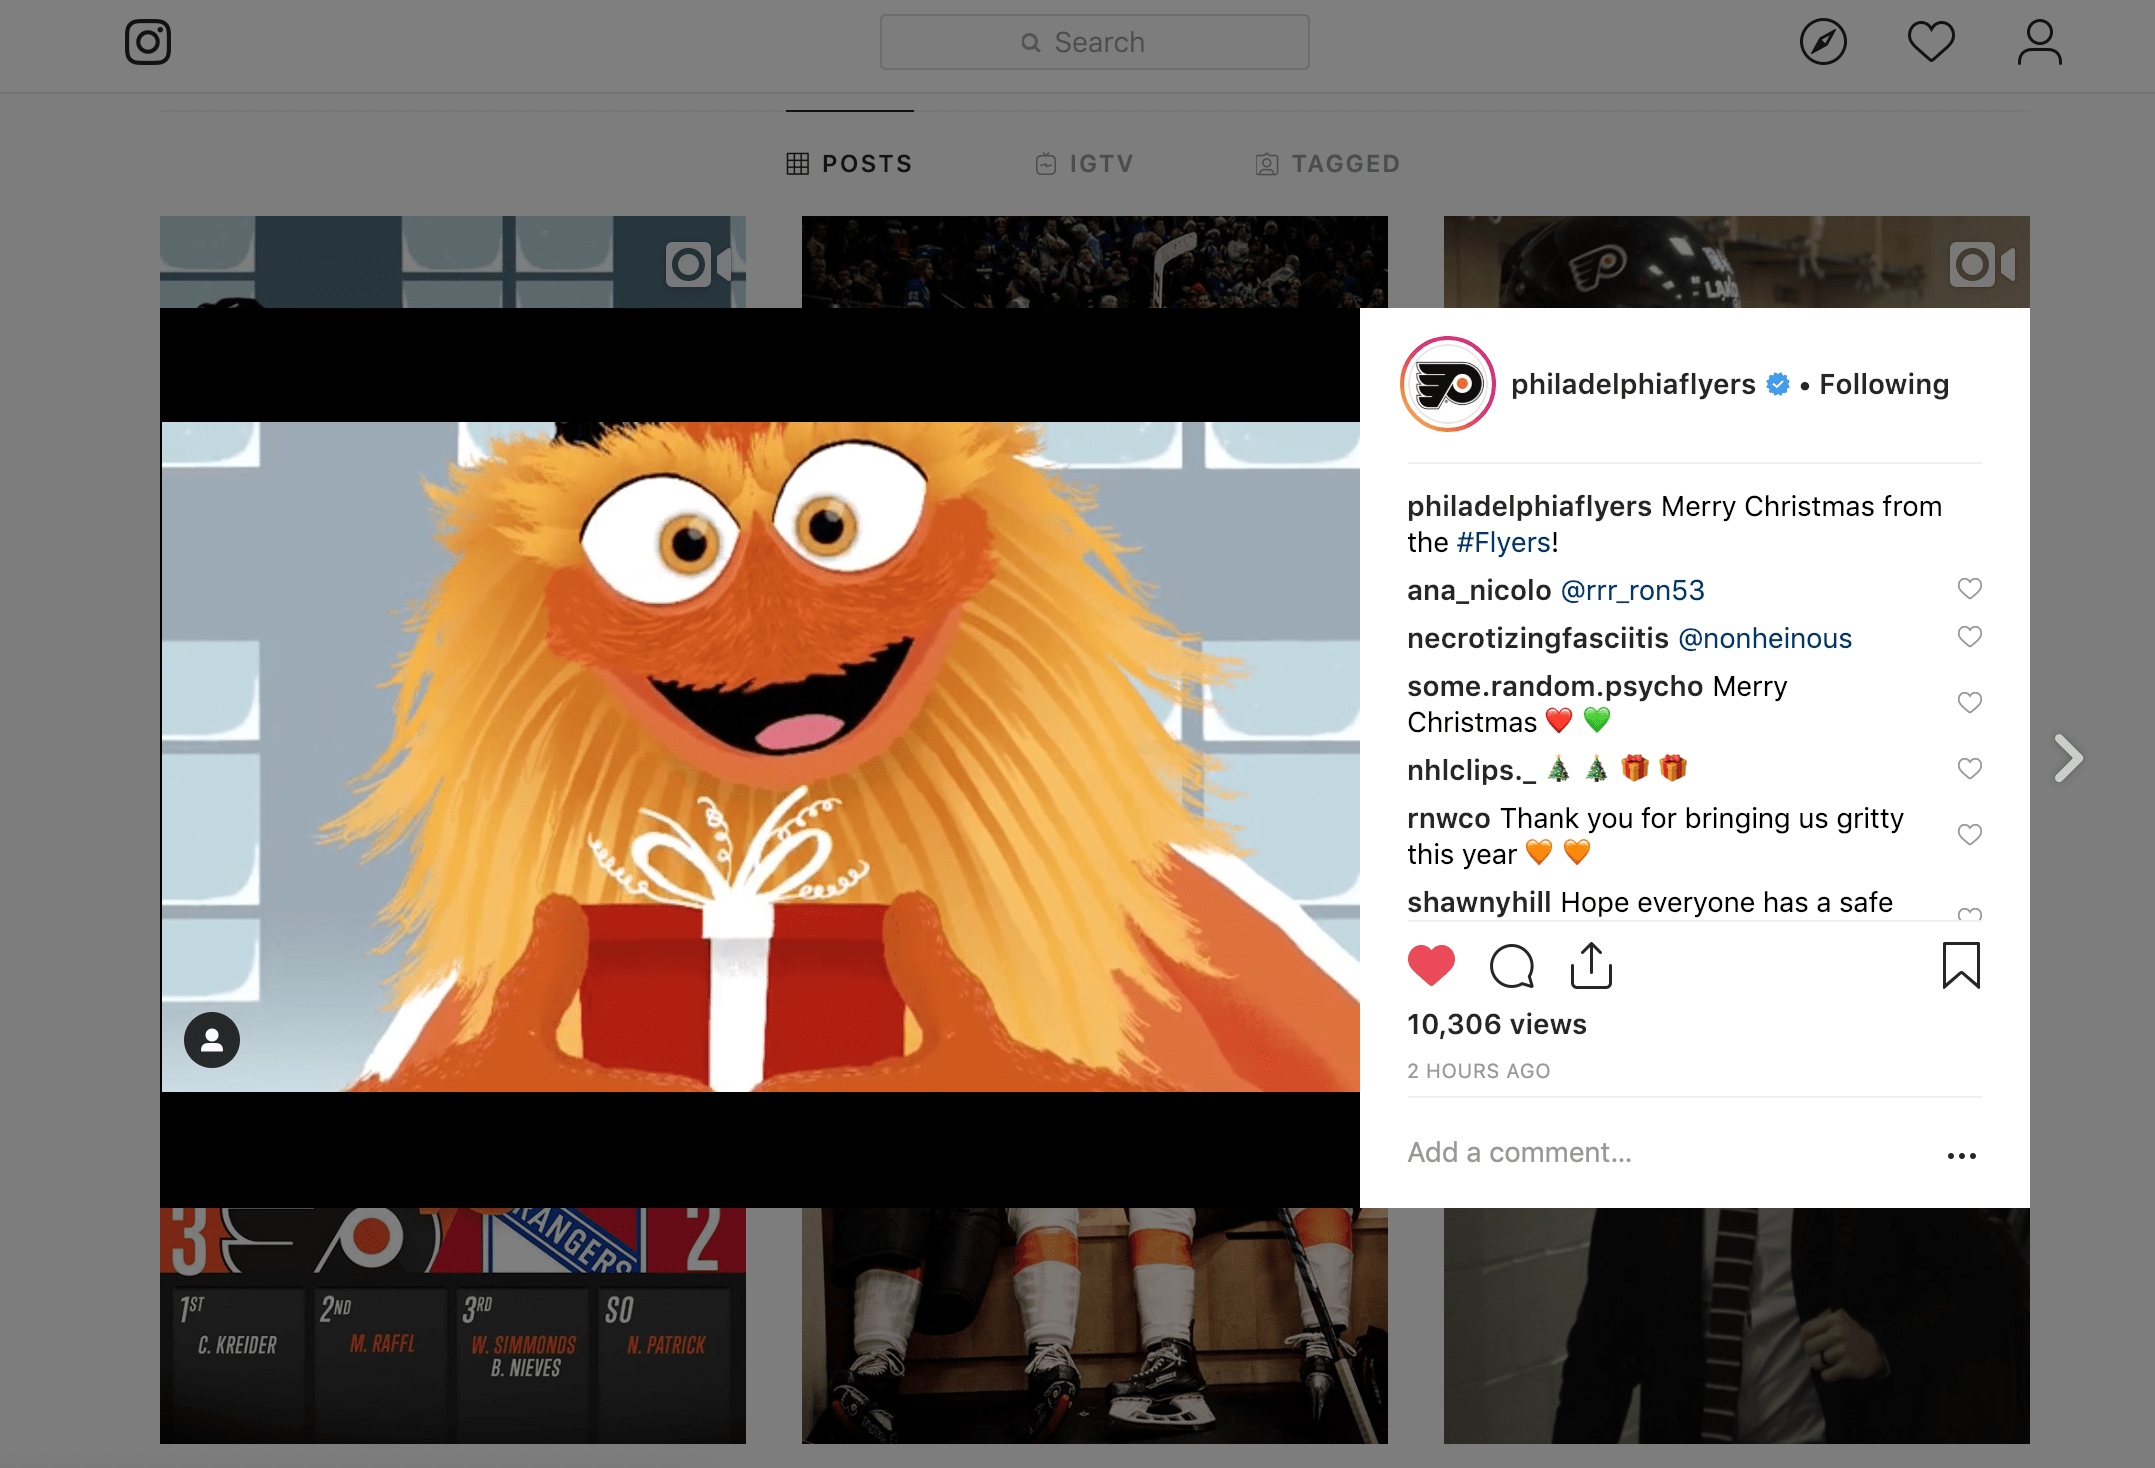Open ana_nicolo commenter profile
Viewport: 2155px width, 1468px height.
1479,590
